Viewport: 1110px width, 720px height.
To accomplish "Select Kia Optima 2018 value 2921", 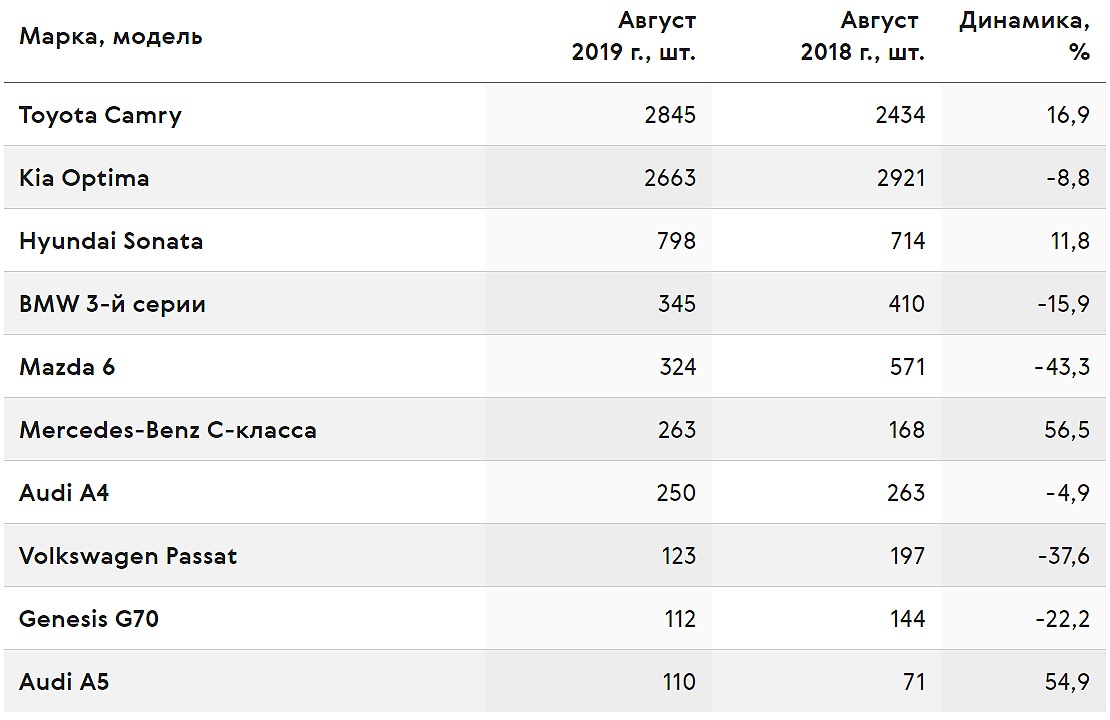I will 900,178.
